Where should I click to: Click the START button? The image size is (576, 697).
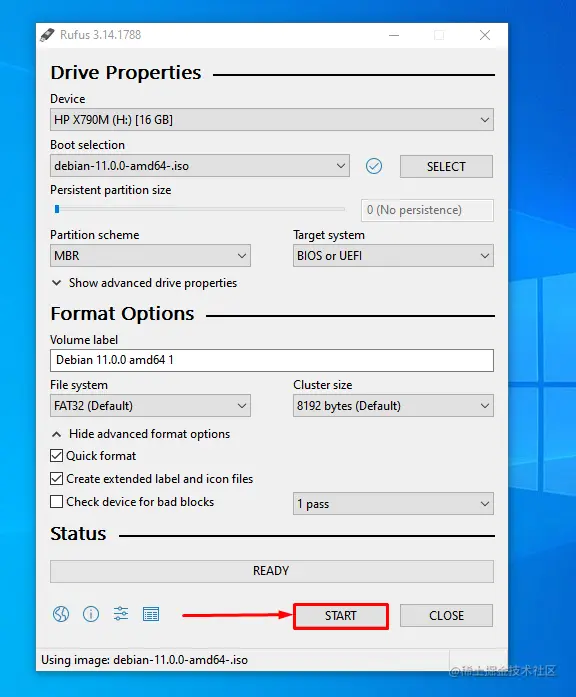pos(341,616)
